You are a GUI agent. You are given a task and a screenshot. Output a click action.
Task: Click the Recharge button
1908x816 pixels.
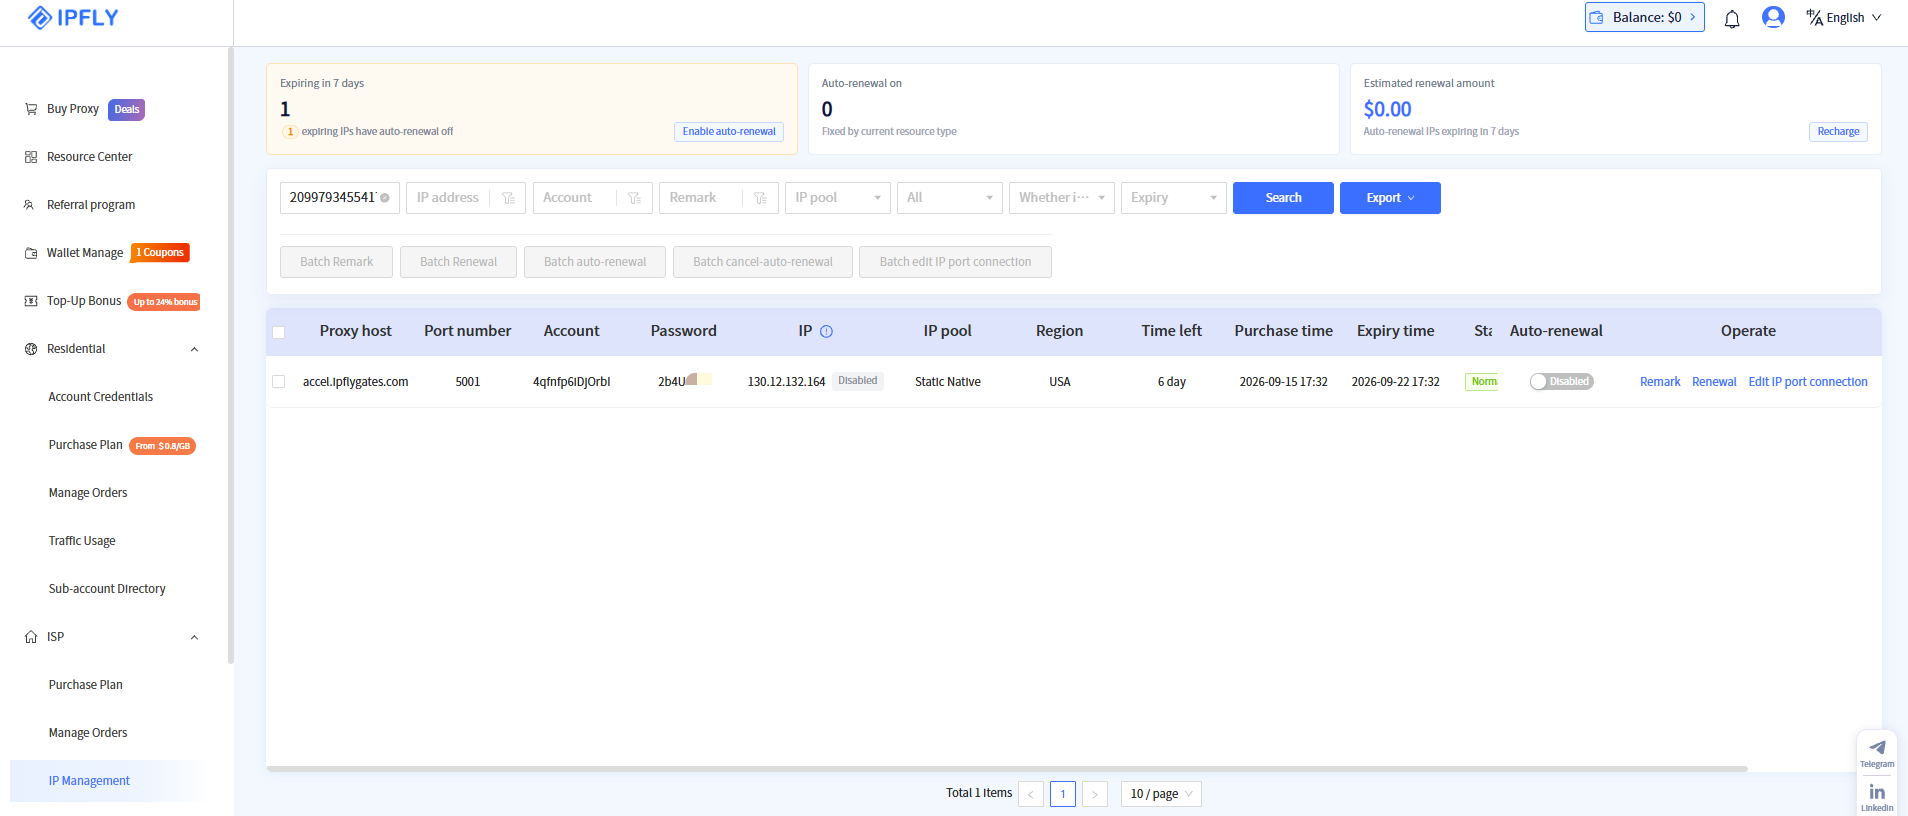[x=1838, y=132]
